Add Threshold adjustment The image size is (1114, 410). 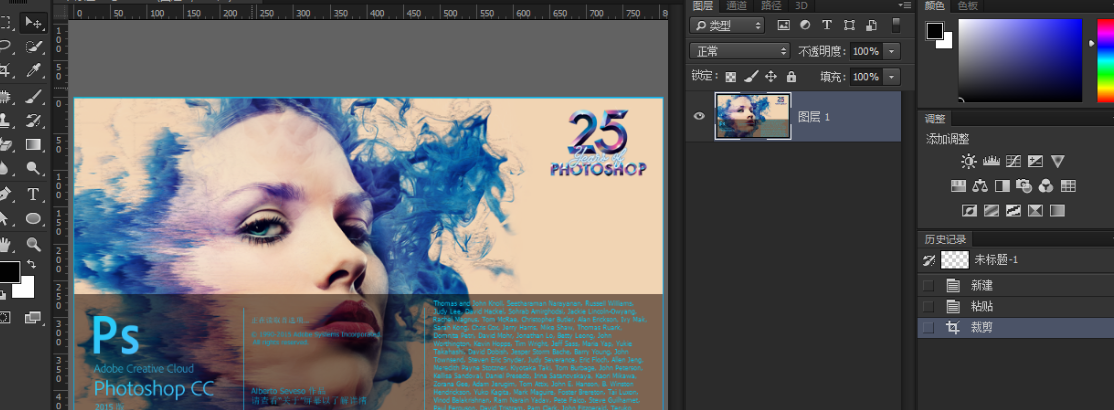pyautogui.click(x=1013, y=210)
